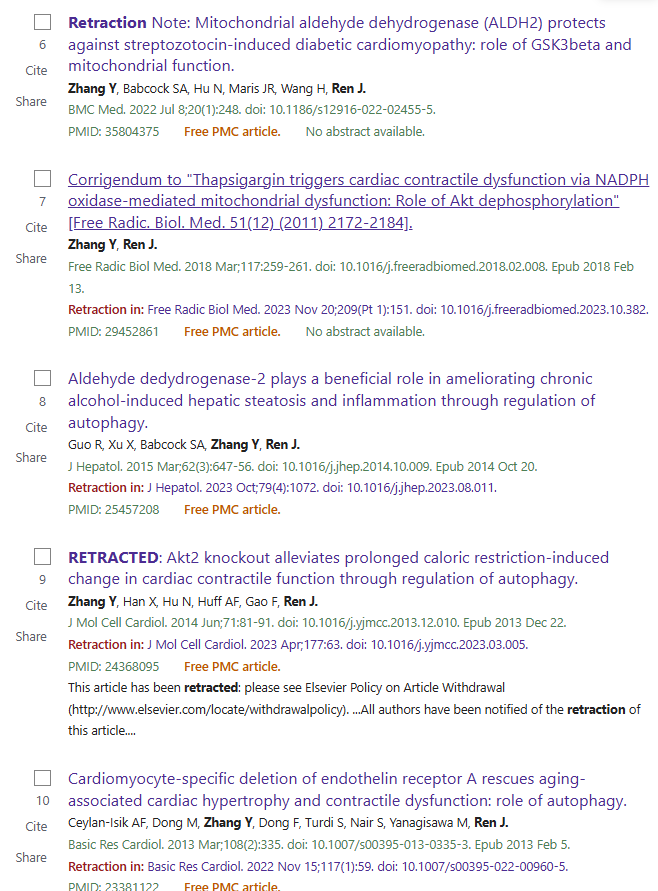Click Share for result 9
Viewport: 658px width, 891px height.
tap(31, 636)
